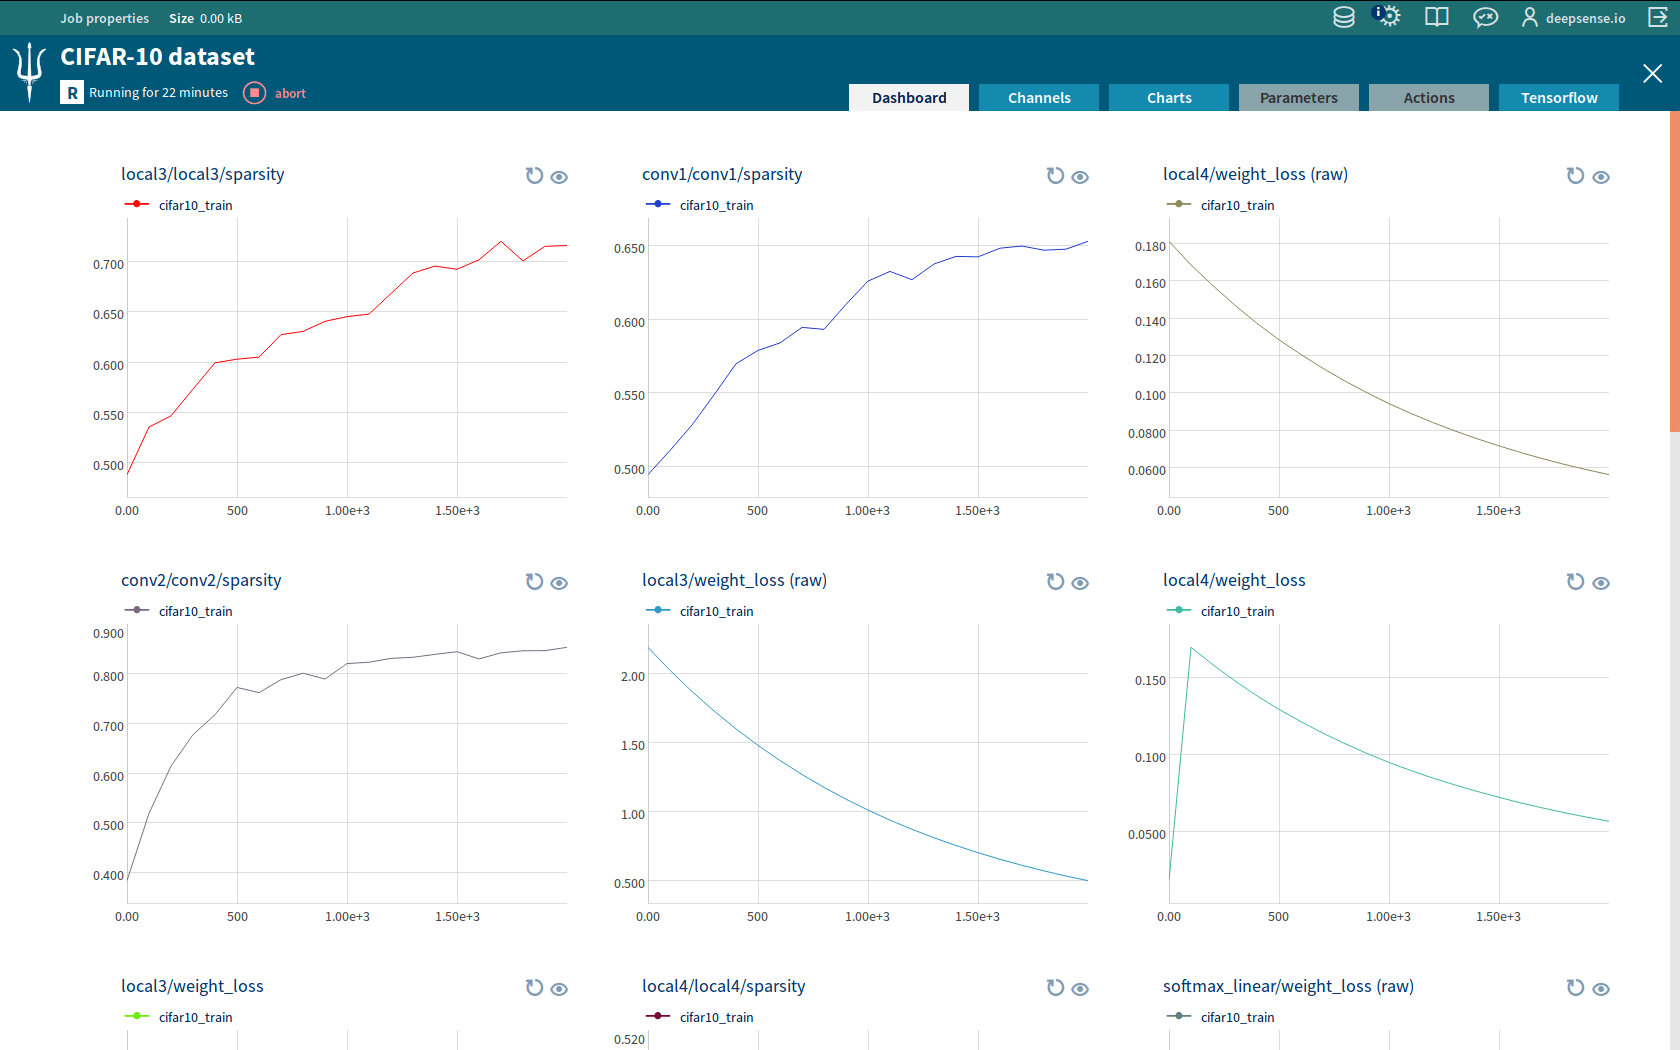The image size is (1680, 1050).
Task: Close the CIFAR-10 dataset job panel
Action: [1652, 73]
